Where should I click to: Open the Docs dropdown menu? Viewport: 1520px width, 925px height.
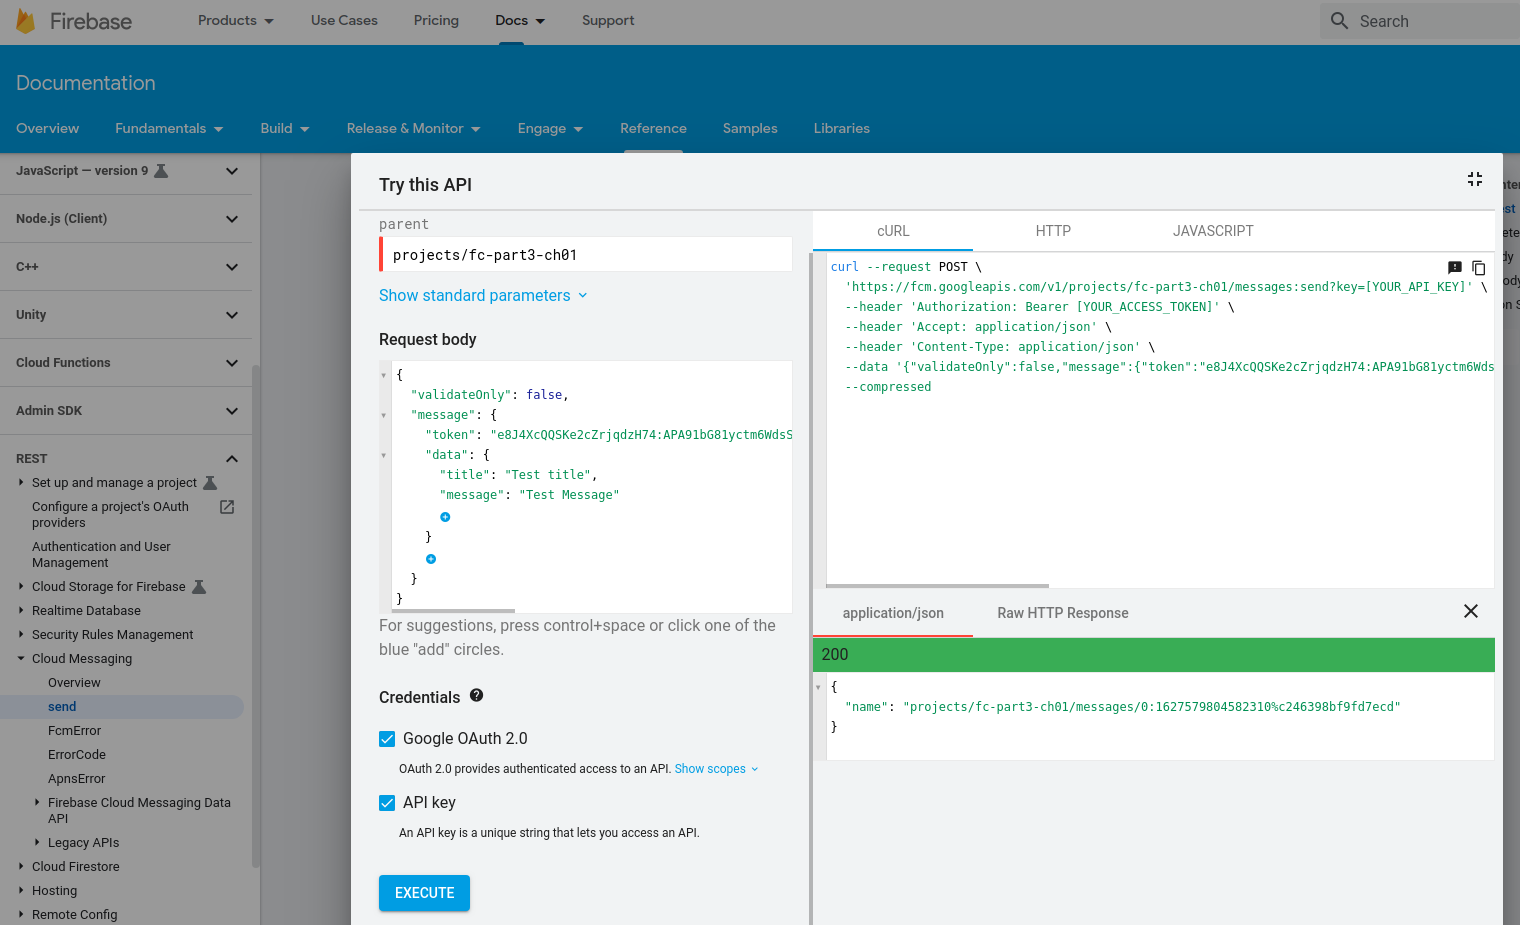coord(520,20)
